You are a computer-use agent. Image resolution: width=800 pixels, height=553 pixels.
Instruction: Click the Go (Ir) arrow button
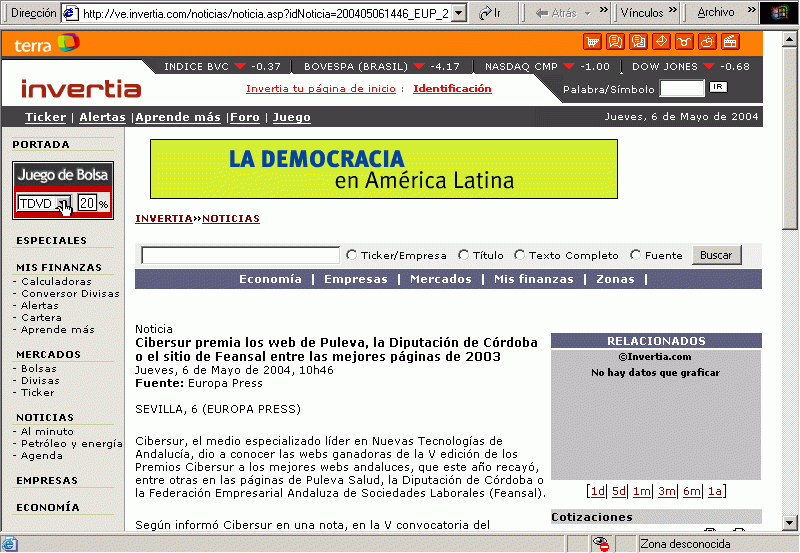tap(490, 13)
